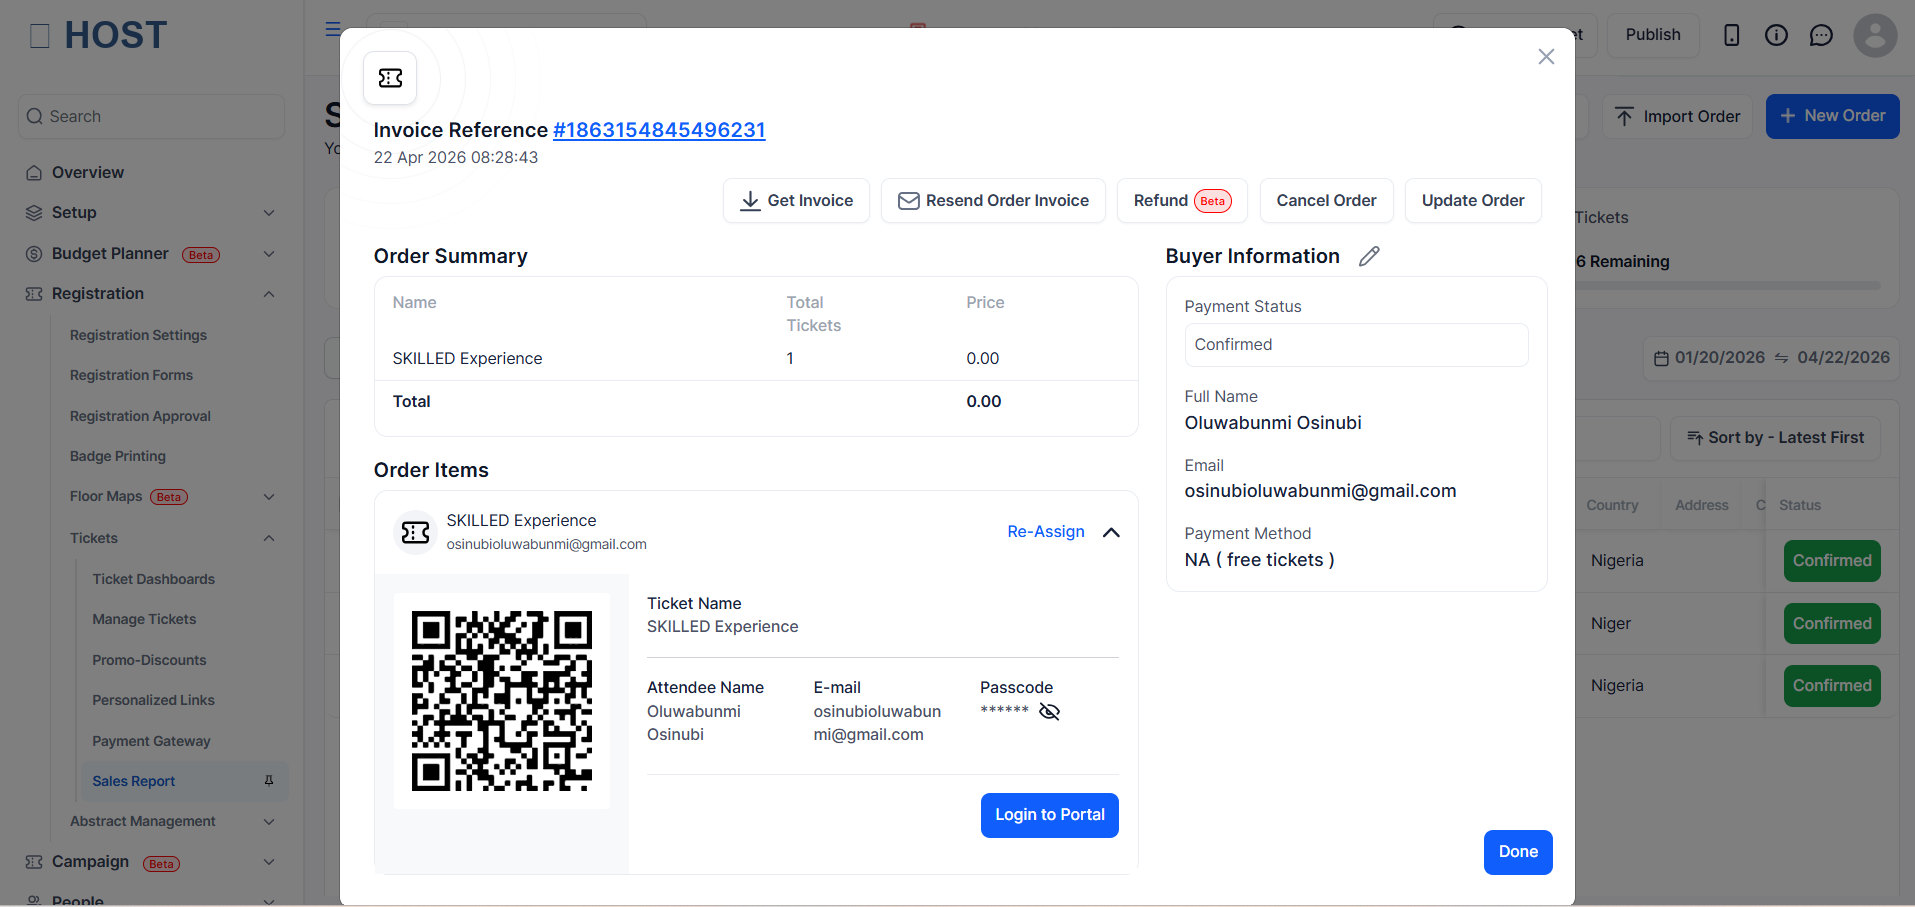1915x907 pixels.
Task: Open invoice link #1863154845496231
Action: click(659, 130)
